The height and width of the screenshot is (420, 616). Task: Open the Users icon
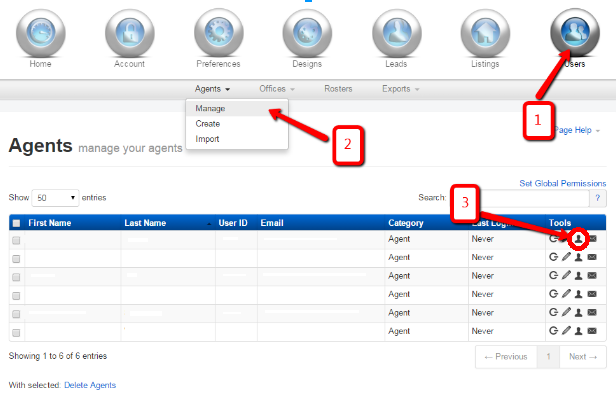pyautogui.click(x=575, y=33)
